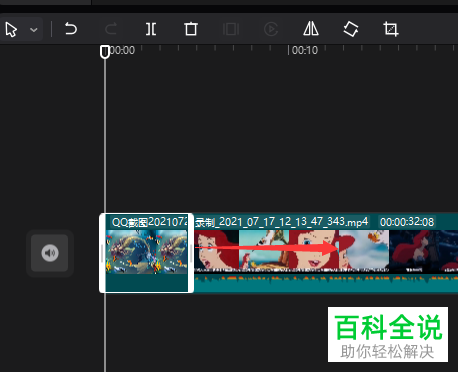Select the QQ截图 image clip
The width and height of the screenshot is (458, 372).
[x=146, y=252]
